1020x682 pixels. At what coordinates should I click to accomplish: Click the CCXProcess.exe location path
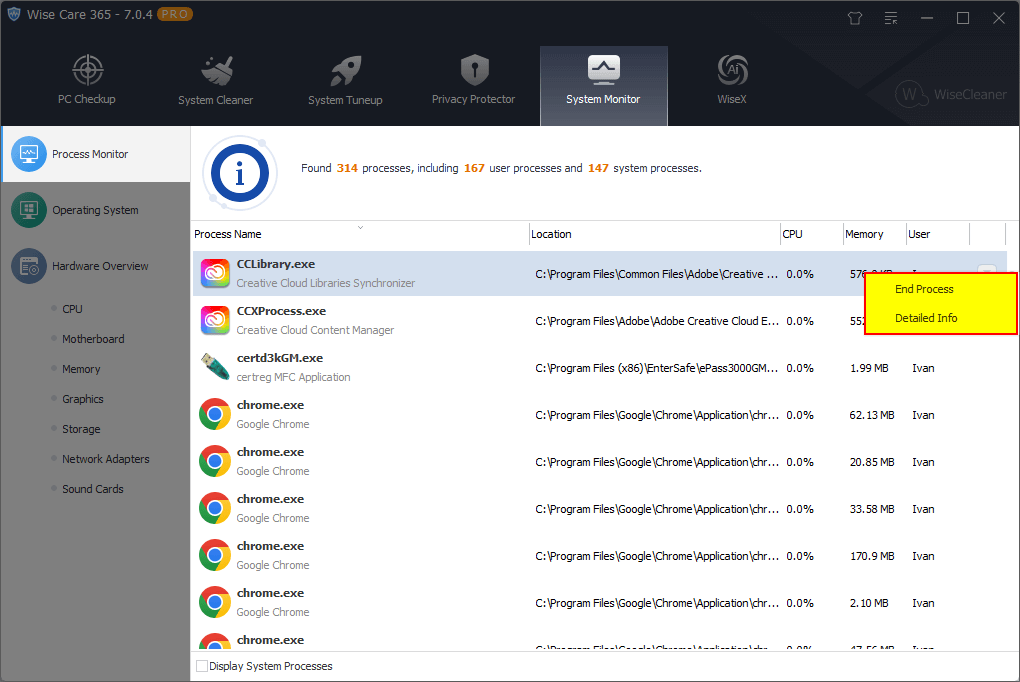(x=656, y=321)
